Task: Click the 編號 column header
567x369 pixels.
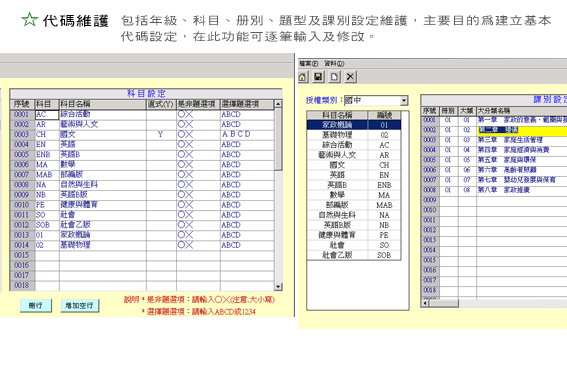Action: (384, 115)
